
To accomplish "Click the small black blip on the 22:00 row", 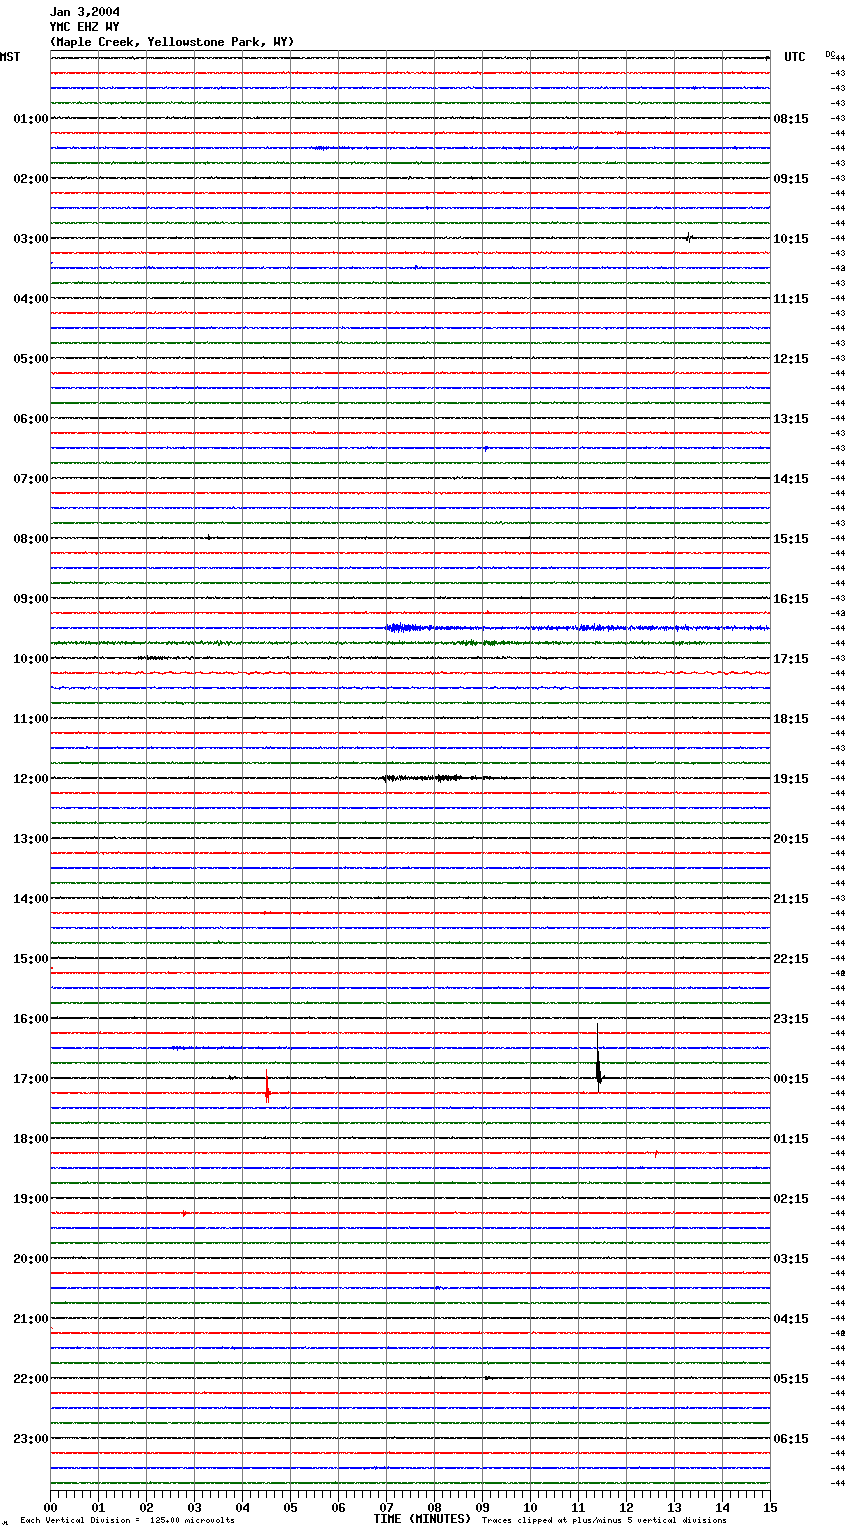I will tap(487, 1378).
